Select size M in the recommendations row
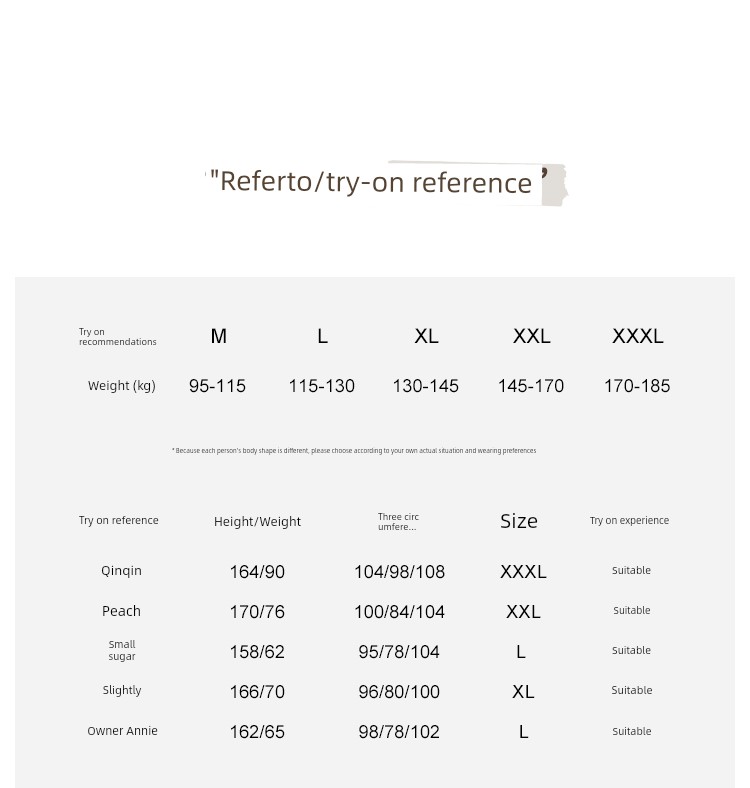This screenshot has width=750, height=788. [x=219, y=337]
